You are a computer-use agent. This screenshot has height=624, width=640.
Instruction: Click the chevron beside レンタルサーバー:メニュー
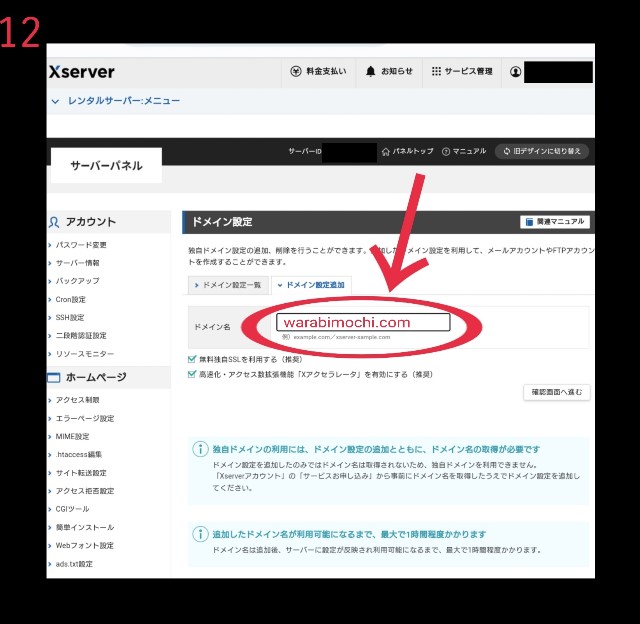coord(55,101)
